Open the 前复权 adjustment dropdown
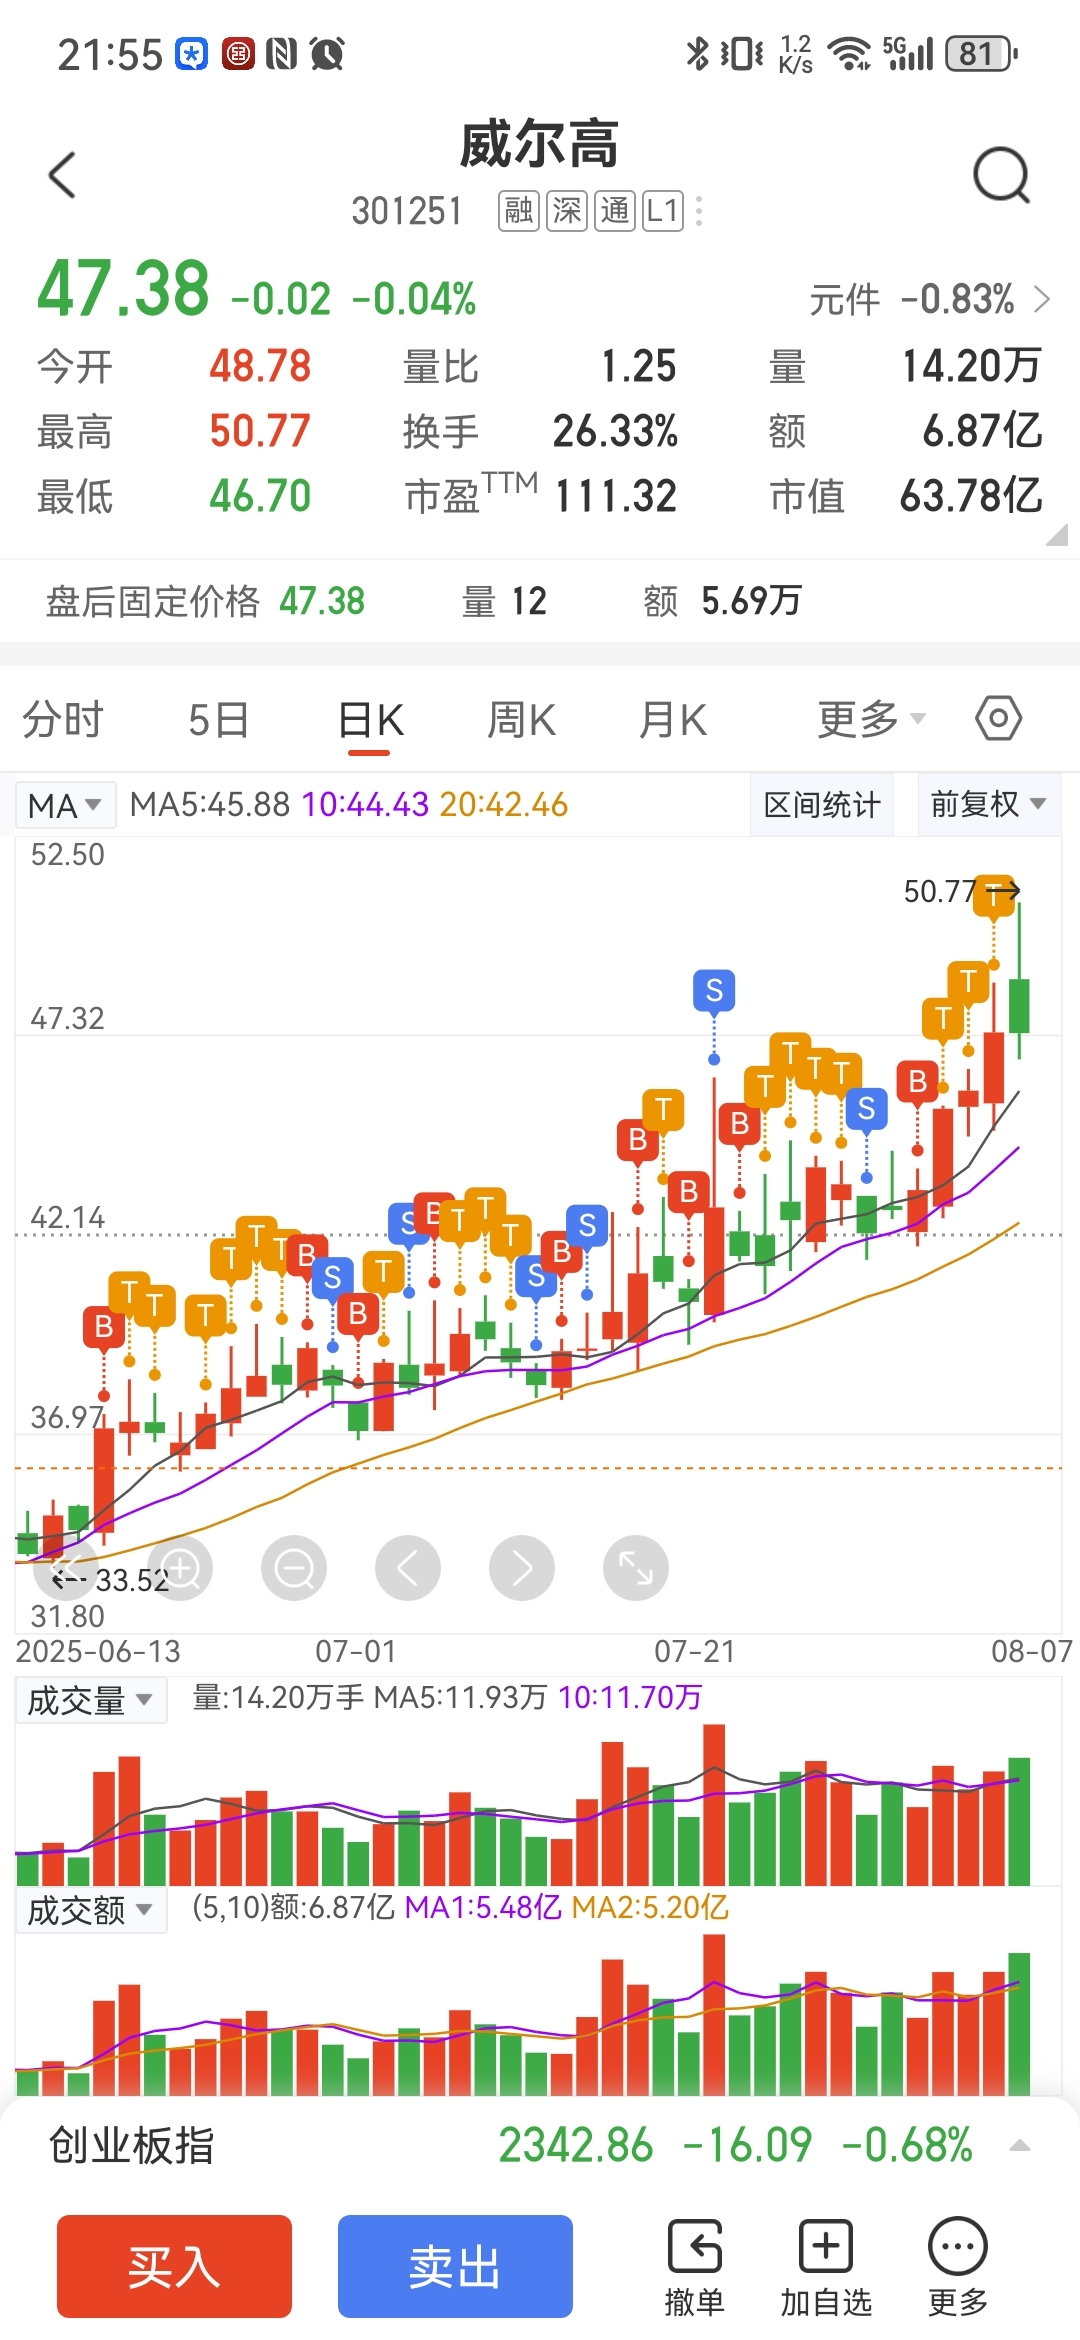The height and width of the screenshot is (2340, 1080). pos(988,804)
